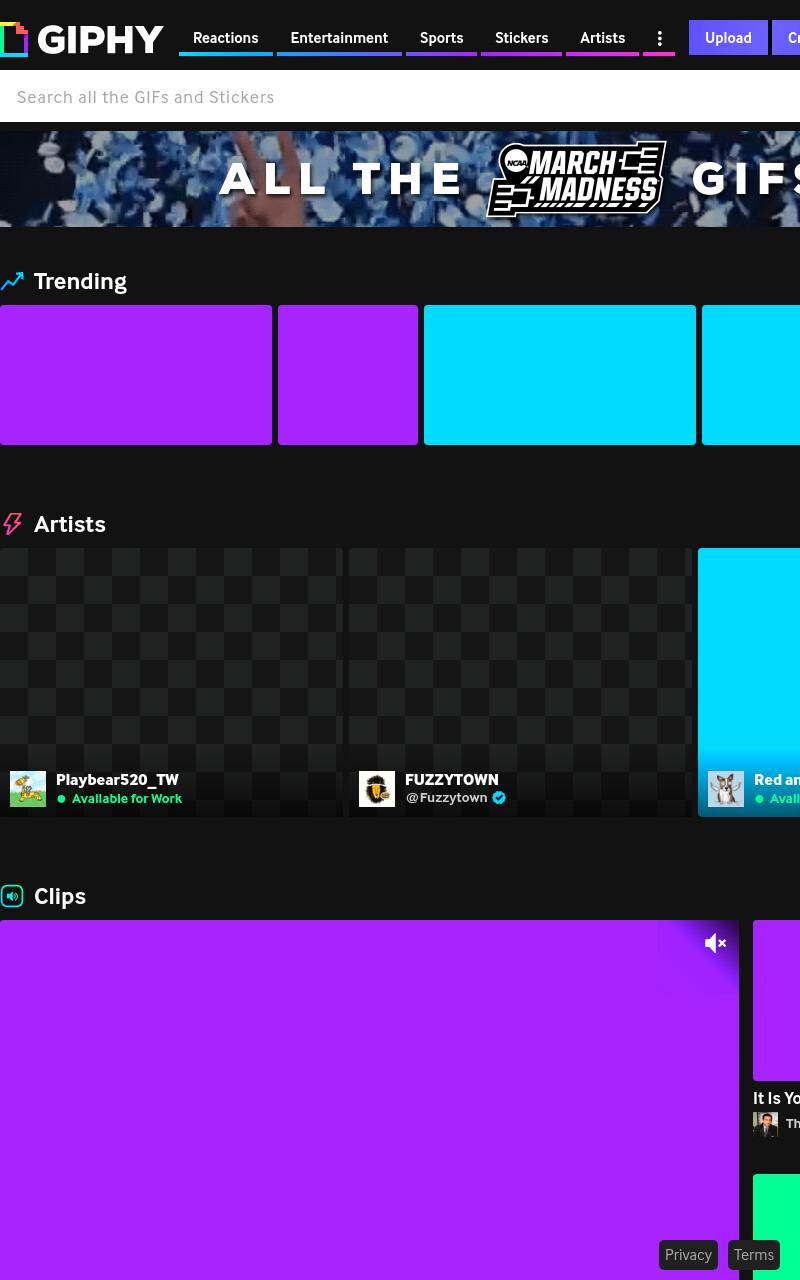
Task: Click the FUZZYTOWN avatar icon
Action: (377, 789)
